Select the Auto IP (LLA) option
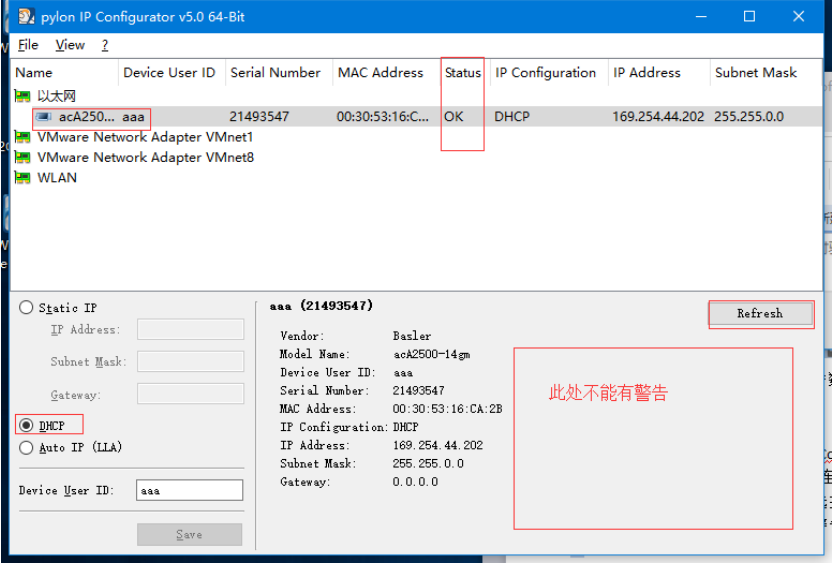Viewport: 839px width, 563px height. click(x=26, y=447)
